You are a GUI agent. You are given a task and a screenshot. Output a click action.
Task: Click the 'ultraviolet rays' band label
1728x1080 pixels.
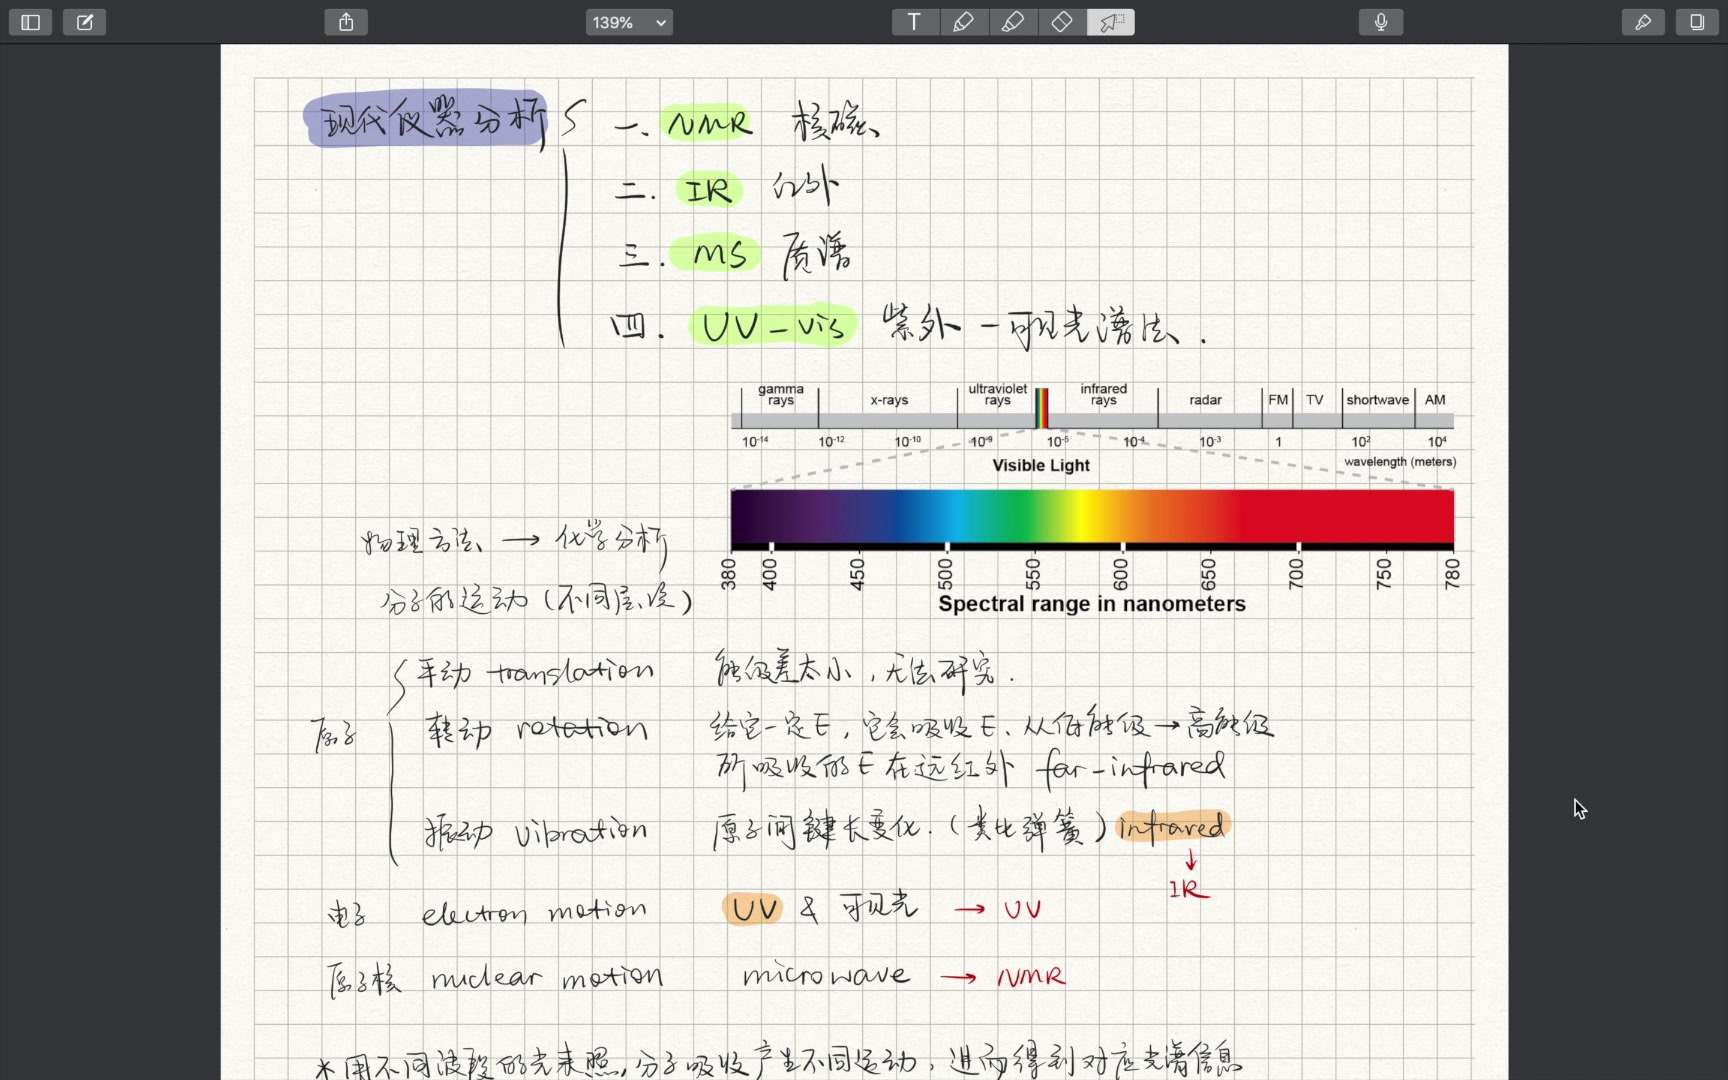[997, 395]
